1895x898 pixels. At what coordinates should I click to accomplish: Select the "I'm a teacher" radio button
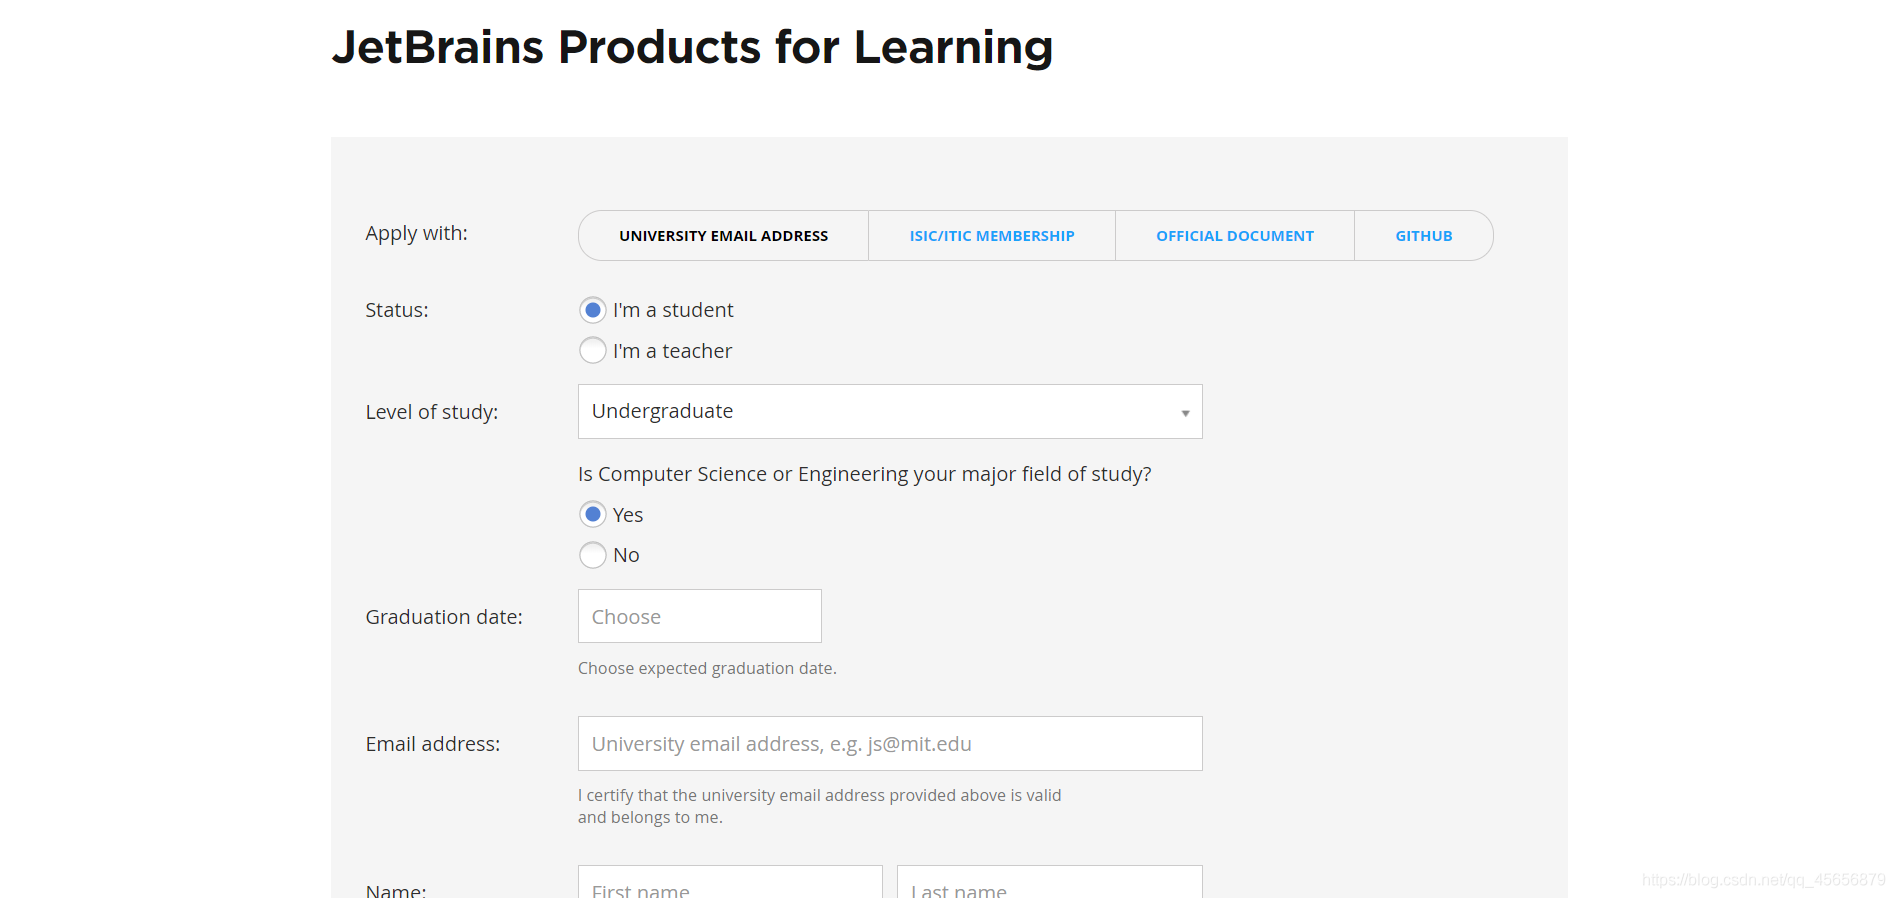(593, 351)
